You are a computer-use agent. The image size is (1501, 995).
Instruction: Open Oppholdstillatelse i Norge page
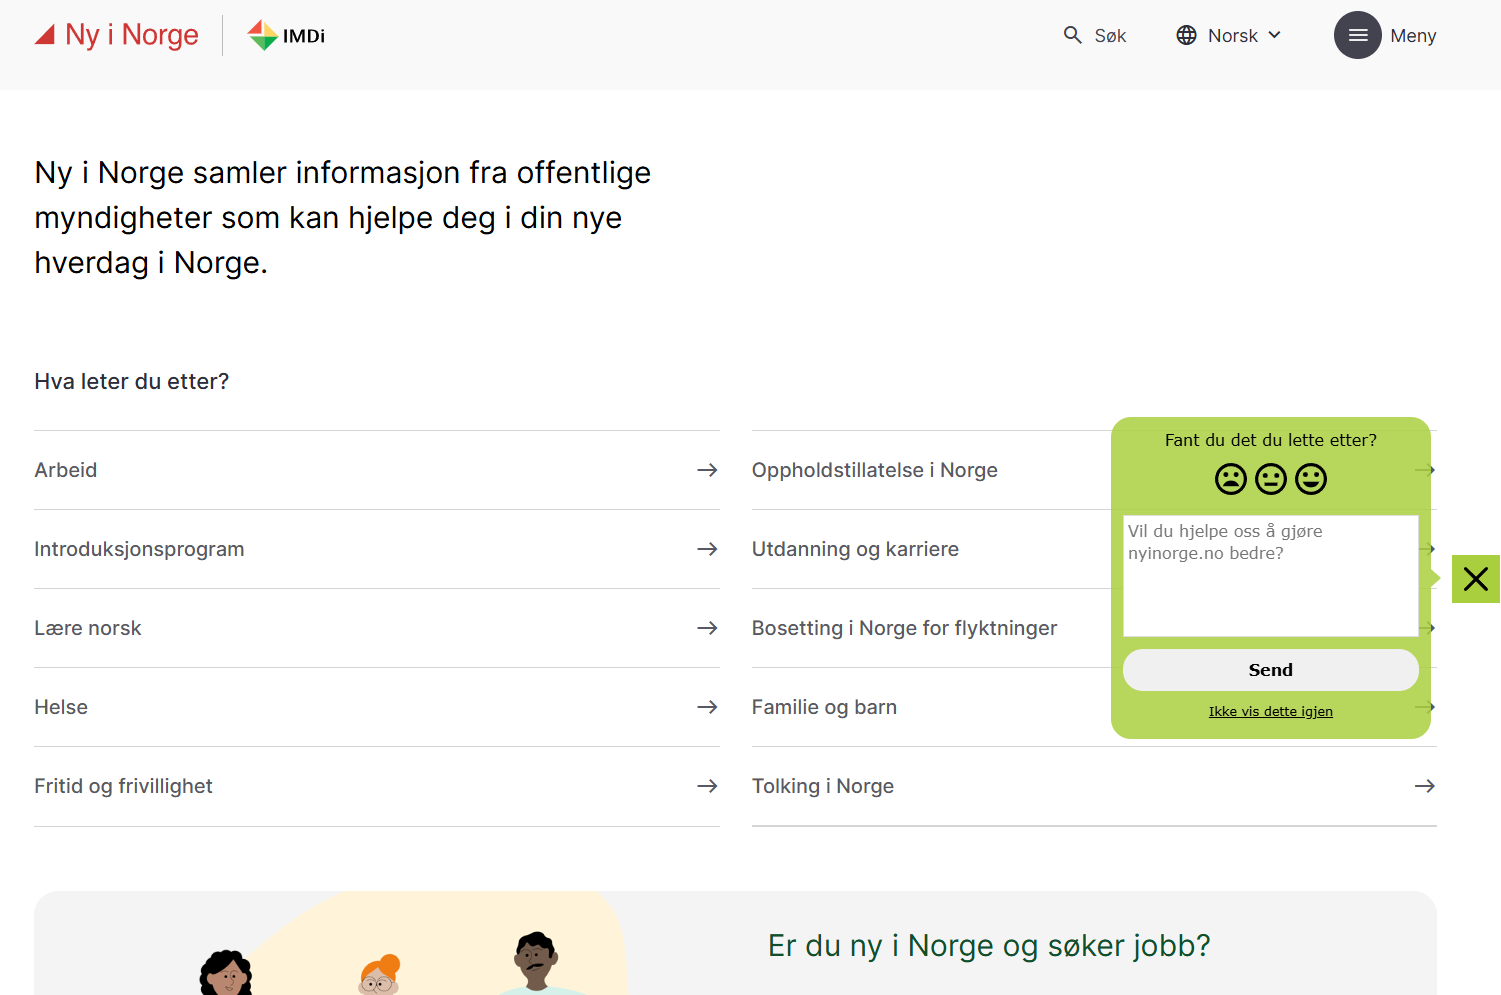[x=874, y=470]
